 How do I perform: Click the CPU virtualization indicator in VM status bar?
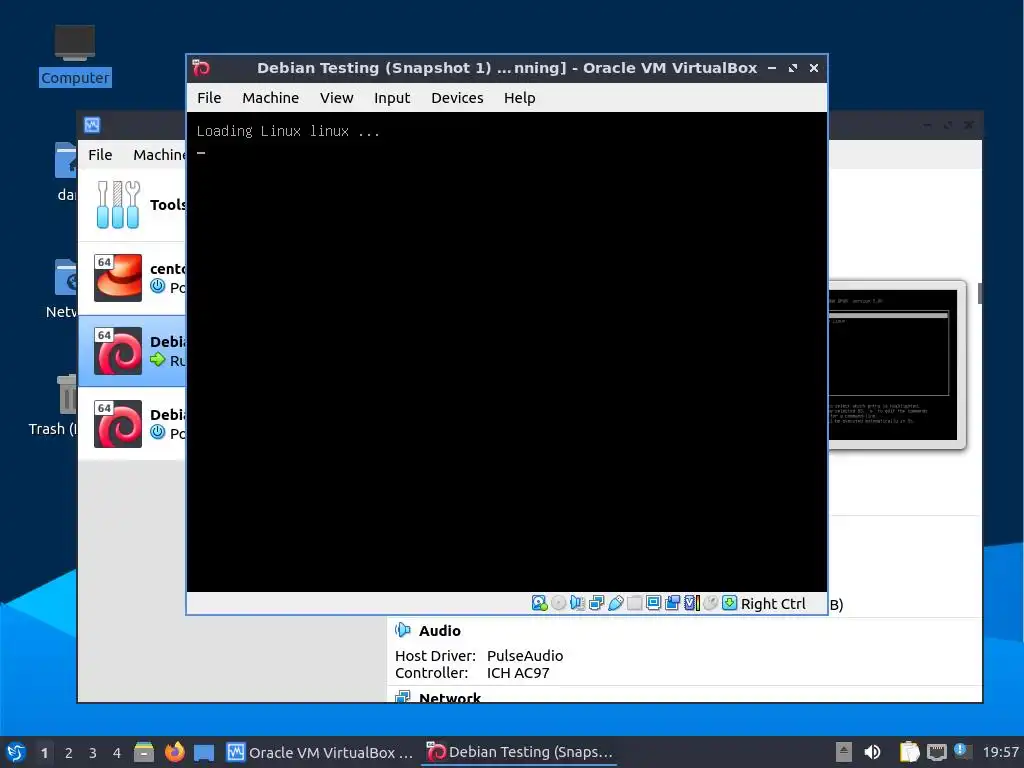[692, 603]
